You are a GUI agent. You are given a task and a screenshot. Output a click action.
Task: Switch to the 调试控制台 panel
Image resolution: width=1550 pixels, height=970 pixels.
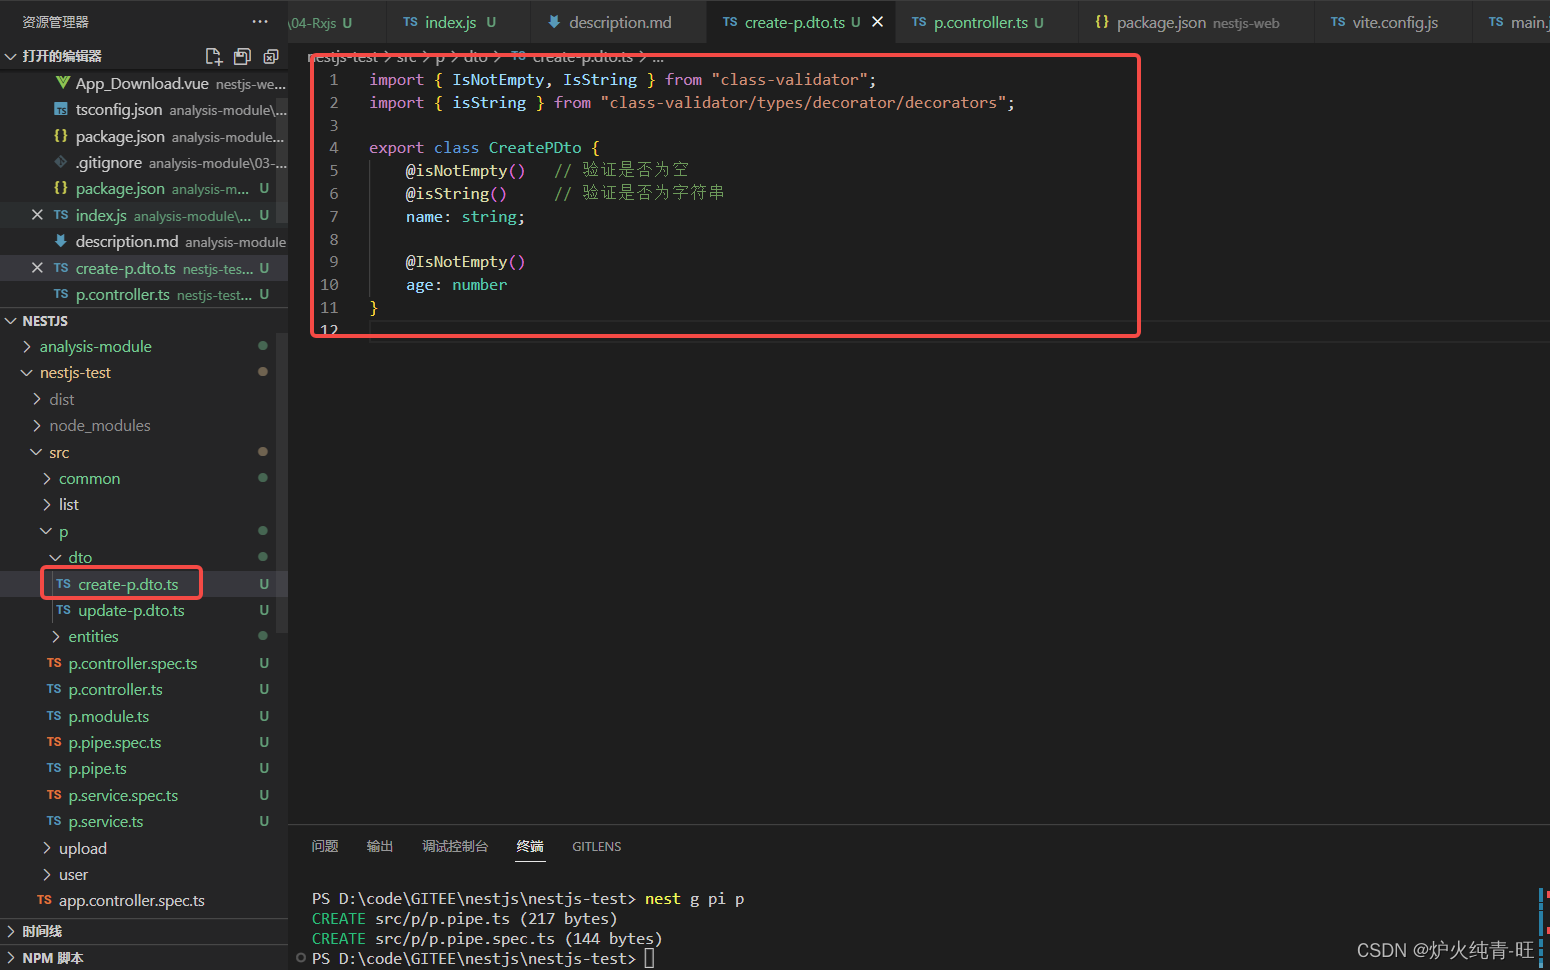click(x=455, y=846)
